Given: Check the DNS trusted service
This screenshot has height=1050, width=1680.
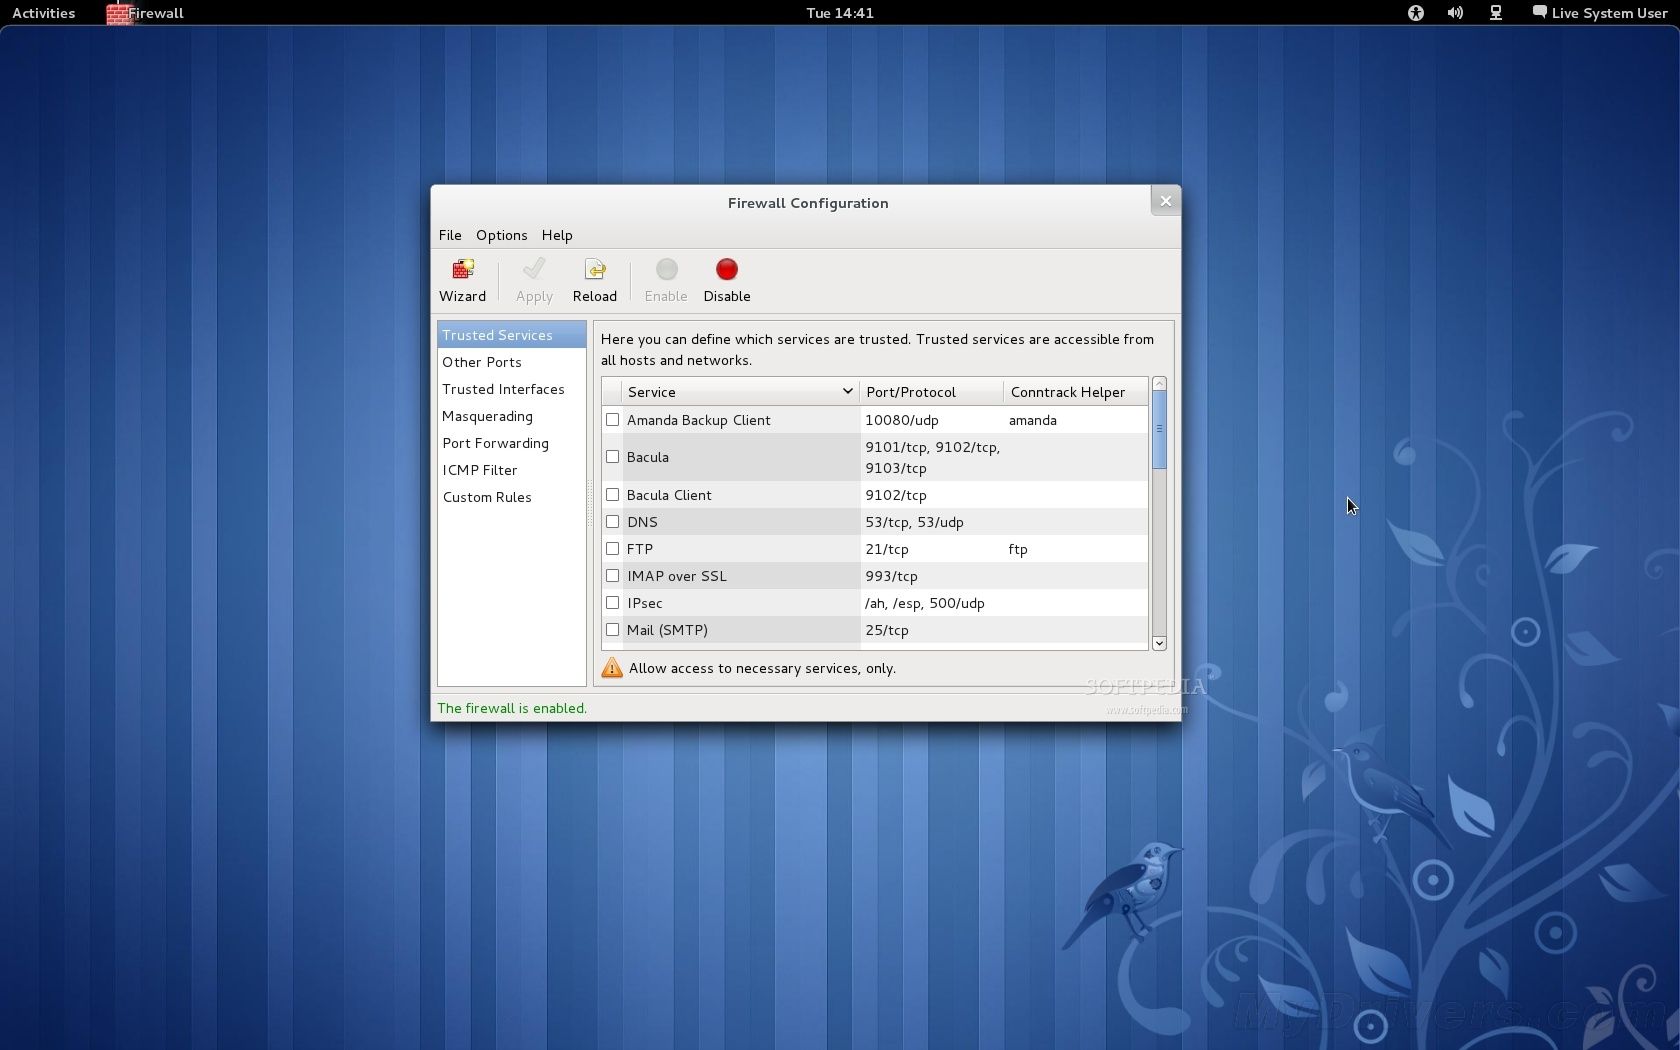Looking at the screenshot, I should 613,522.
